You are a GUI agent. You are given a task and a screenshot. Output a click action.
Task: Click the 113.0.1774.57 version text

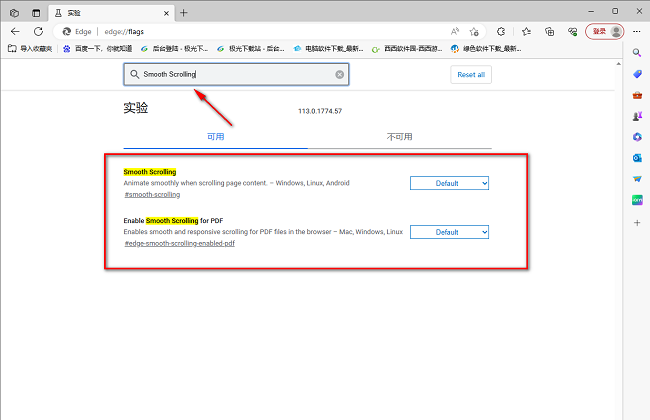point(320,111)
